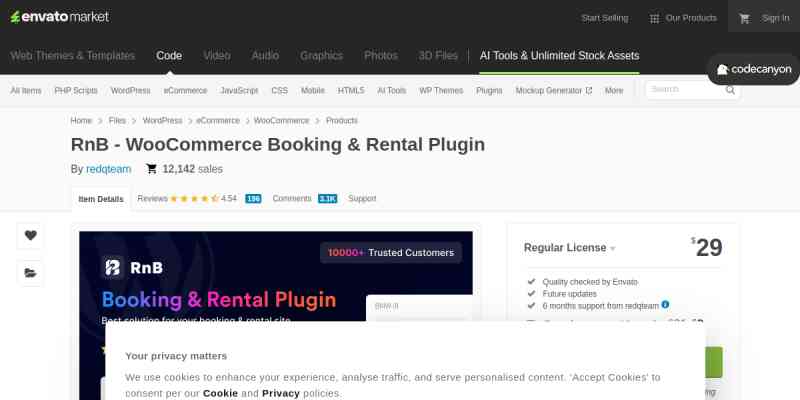Open the shopping cart icon
This screenshot has height=400, width=800.
coord(744,18)
